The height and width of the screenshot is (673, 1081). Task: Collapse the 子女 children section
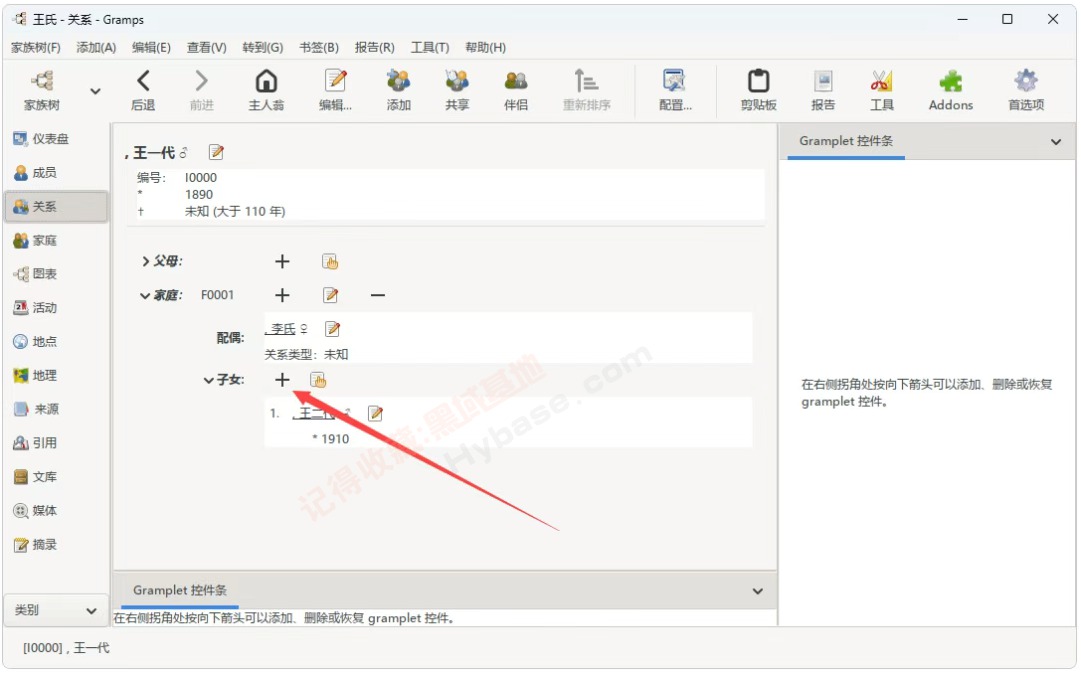pyautogui.click(x=208, y=381)
